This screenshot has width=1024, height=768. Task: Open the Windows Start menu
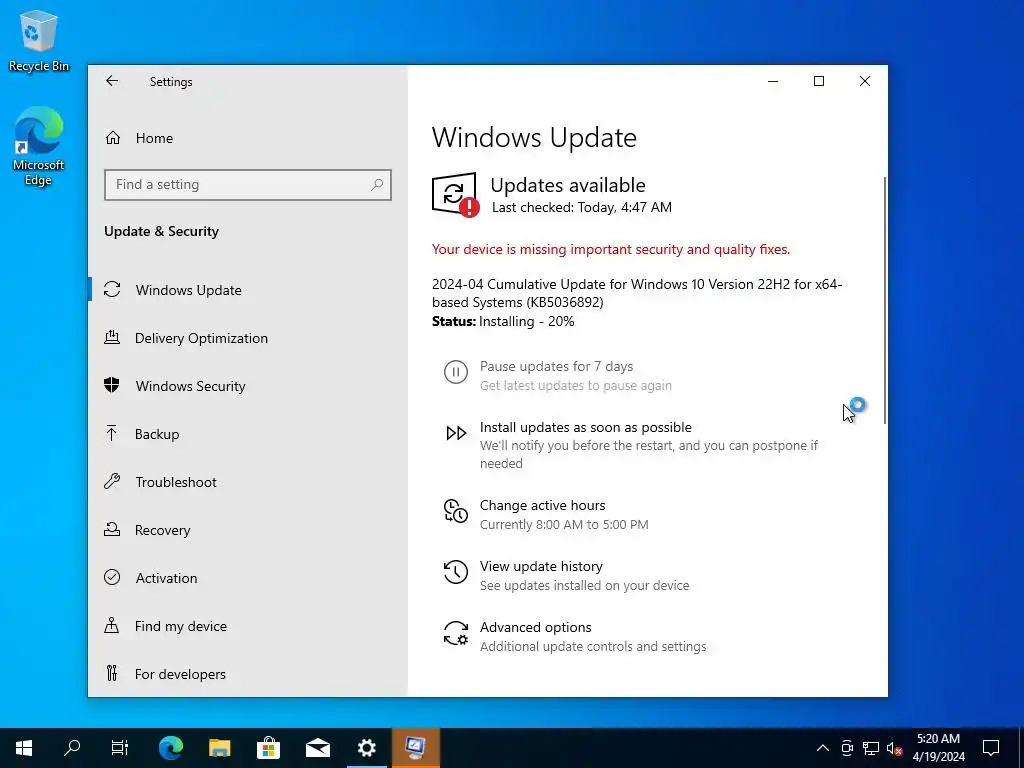tap(24, 748)
